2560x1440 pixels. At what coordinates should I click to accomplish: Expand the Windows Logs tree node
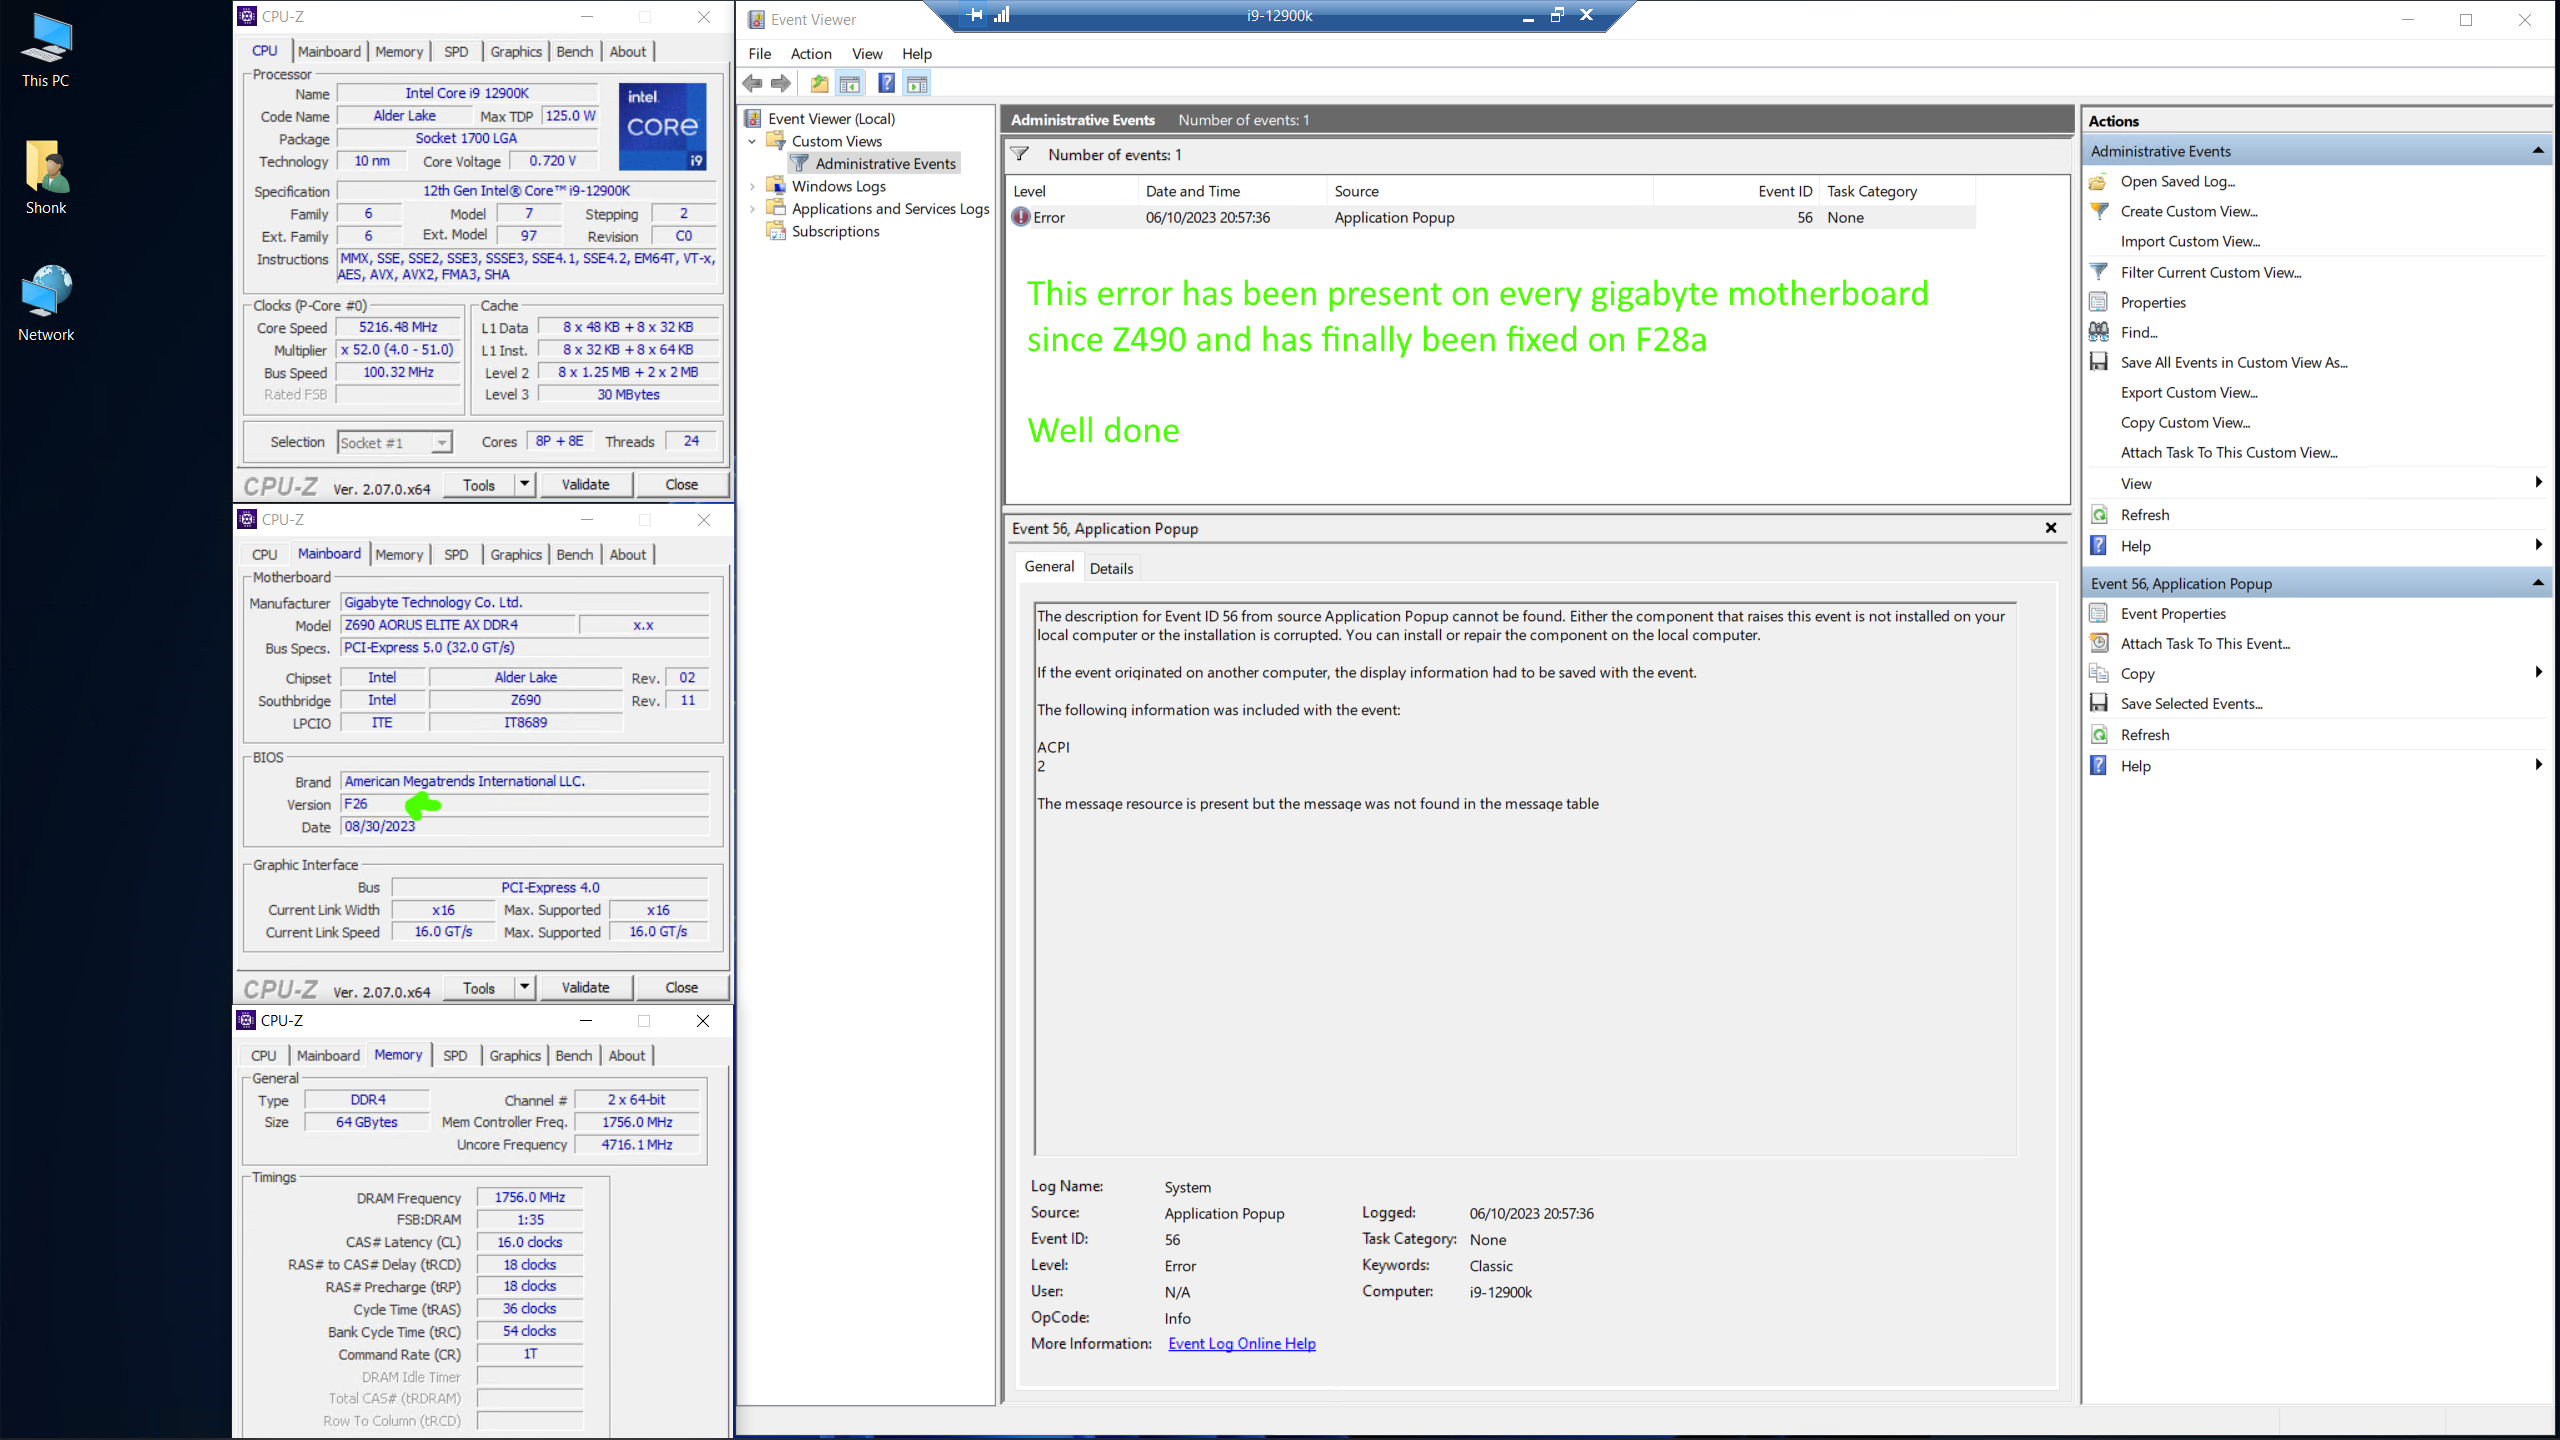tap(753, 186)
